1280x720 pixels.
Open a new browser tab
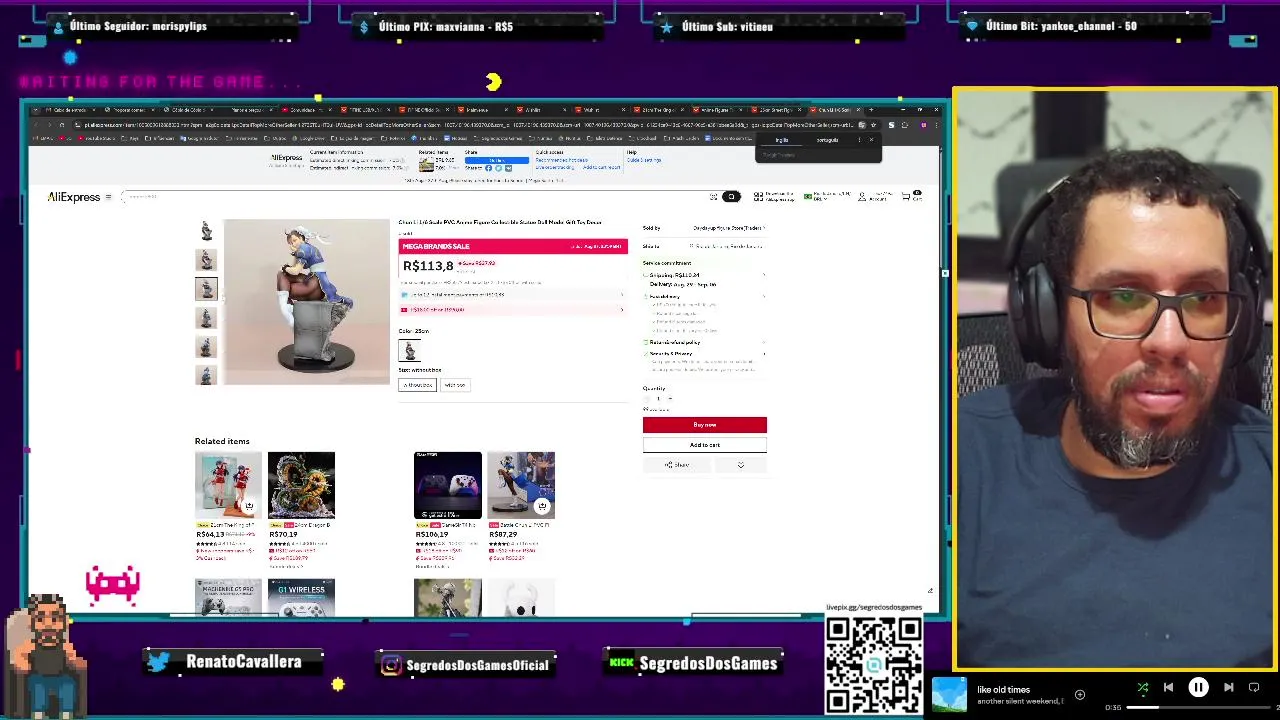(871, 109)
